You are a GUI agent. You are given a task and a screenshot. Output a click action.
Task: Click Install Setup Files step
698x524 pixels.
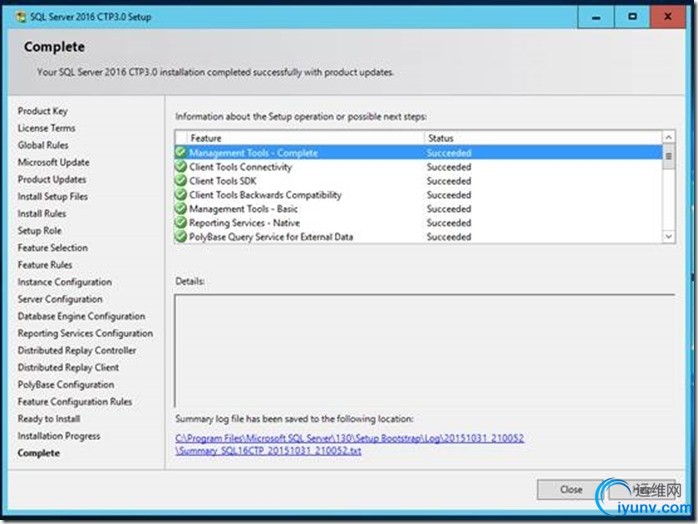click(53, 196)
